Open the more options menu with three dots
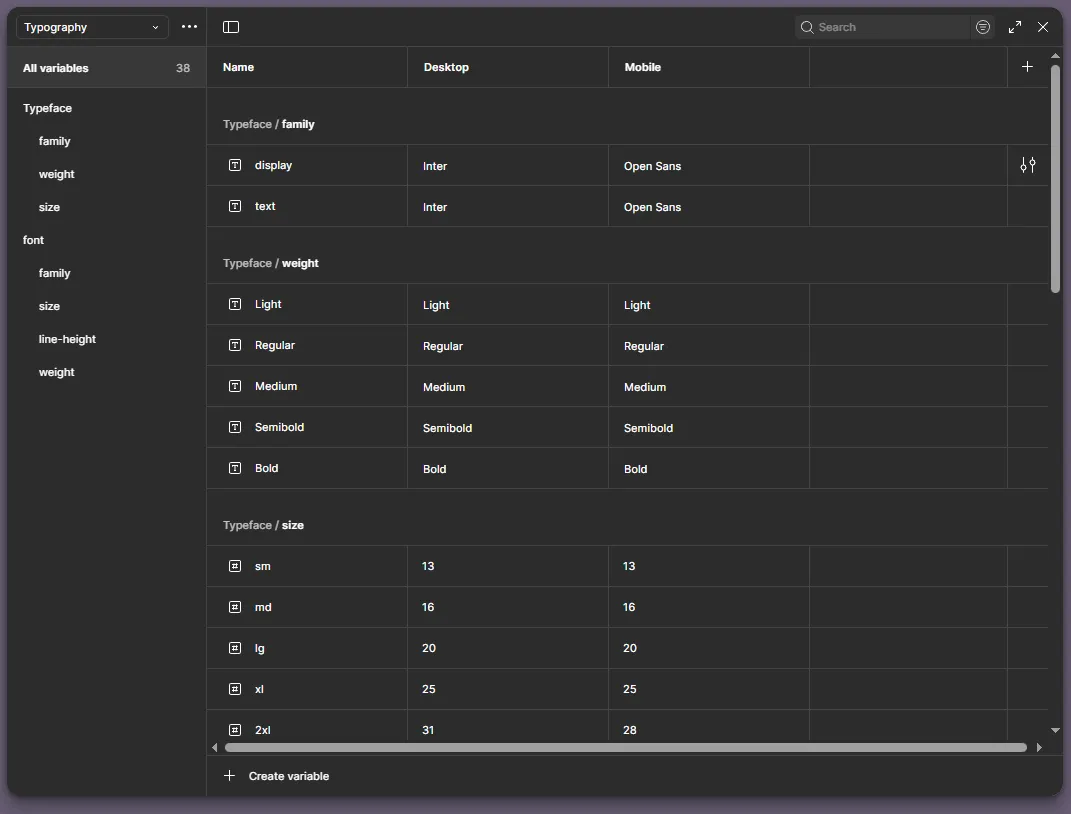The image size is (1071, 814). coord(189,27)
